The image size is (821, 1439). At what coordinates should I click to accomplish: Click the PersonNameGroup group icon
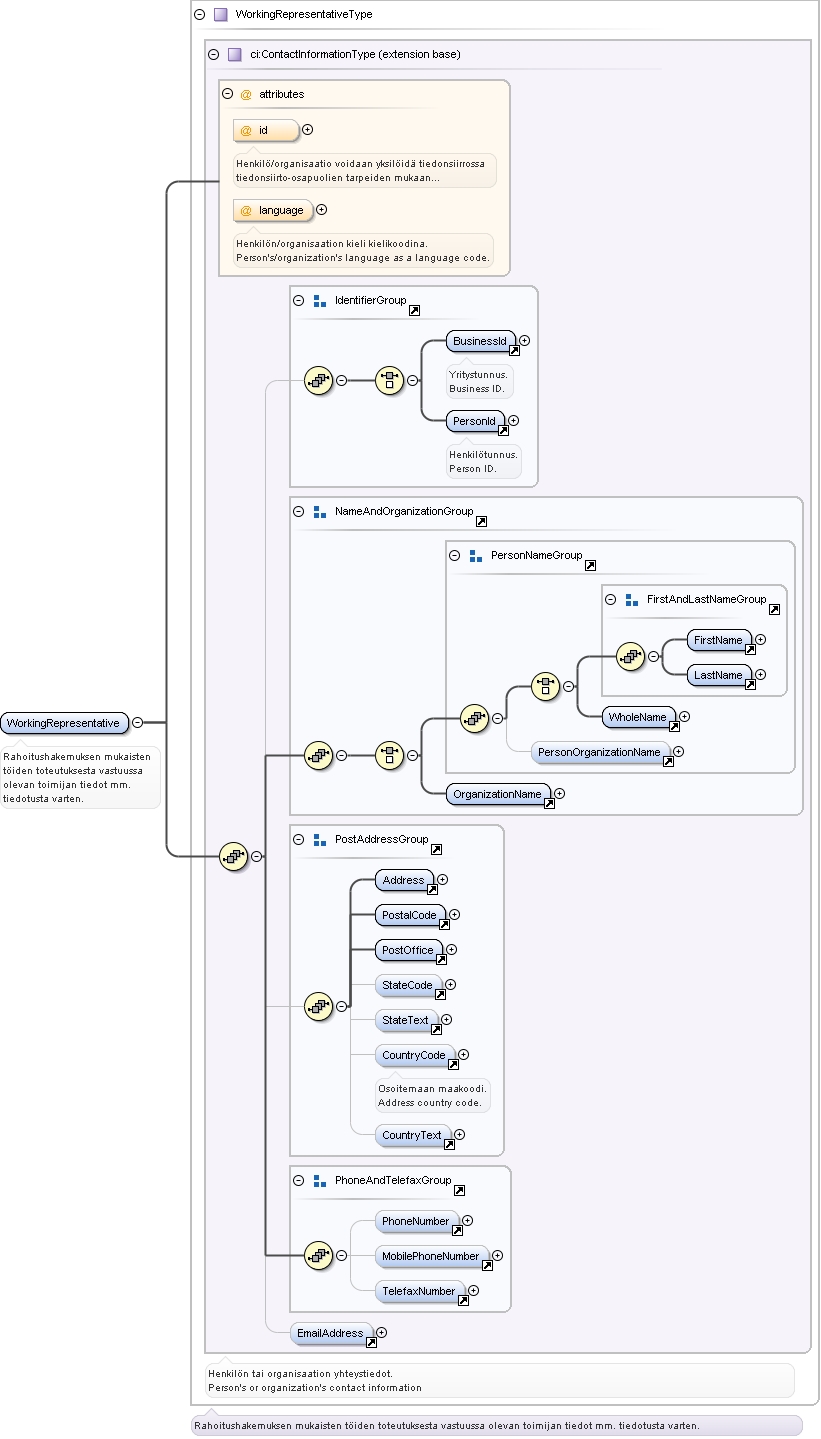click(x=476, y=555)
